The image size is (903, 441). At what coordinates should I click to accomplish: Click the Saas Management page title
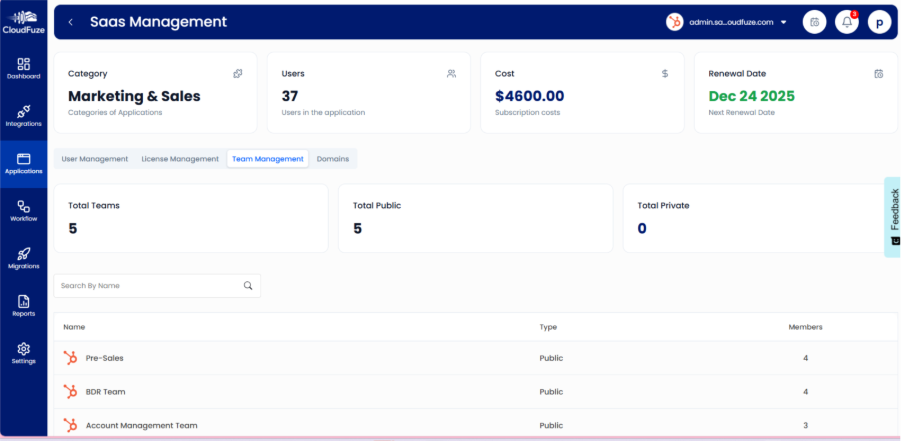click(x=158, y=22)
